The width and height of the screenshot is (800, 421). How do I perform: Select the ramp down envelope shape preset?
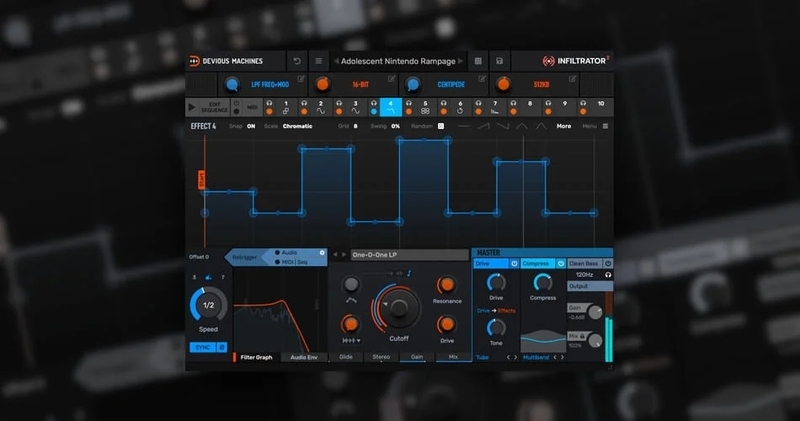(x=503, y=126)
